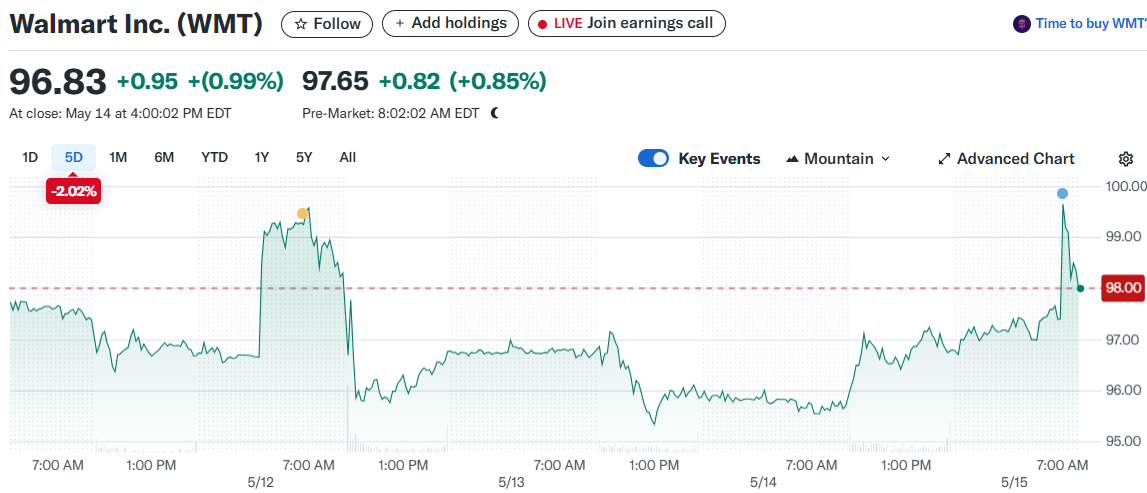This screenshot has width=1147, height=493.
Task: Show All-time chart range
Action: (x=347, y=157)
